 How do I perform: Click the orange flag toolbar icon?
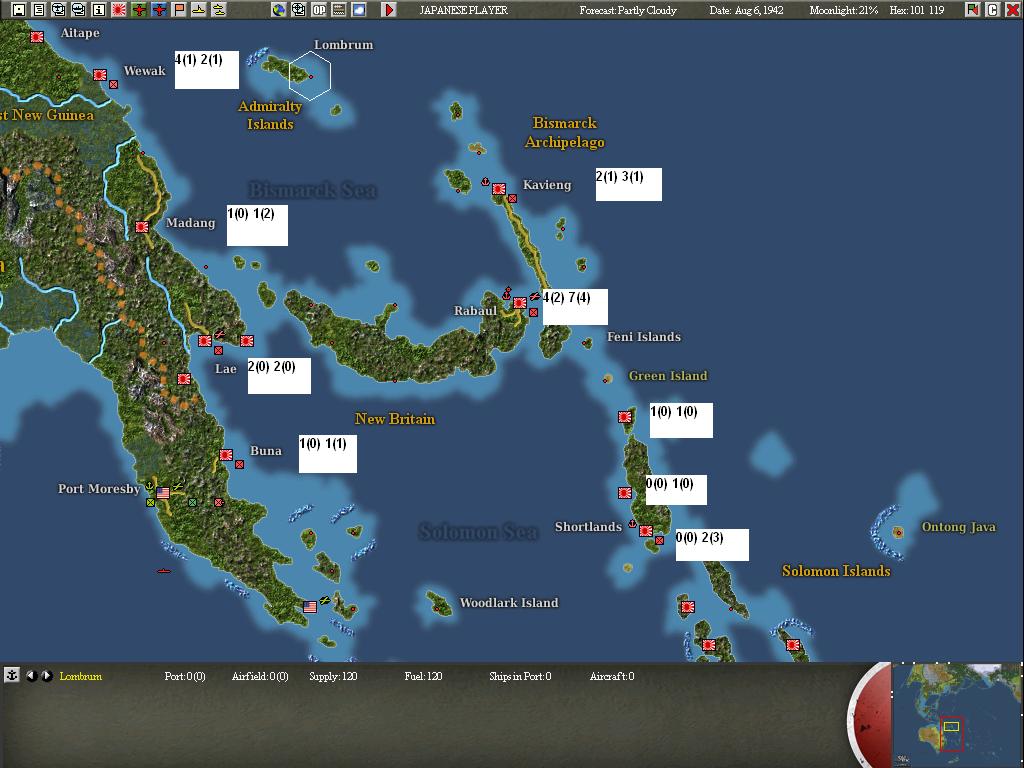[179, 10]
